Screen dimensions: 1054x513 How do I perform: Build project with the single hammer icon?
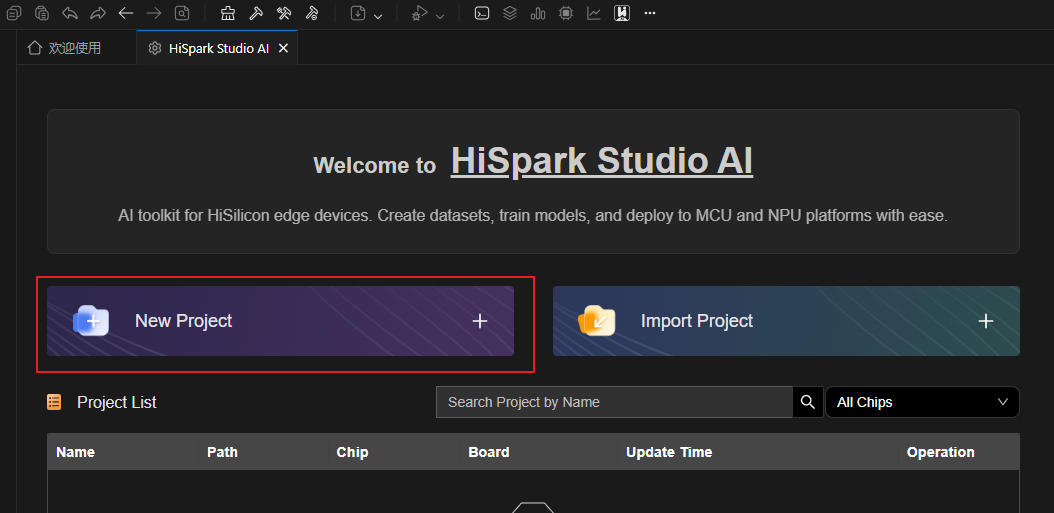tap(256, 13)
